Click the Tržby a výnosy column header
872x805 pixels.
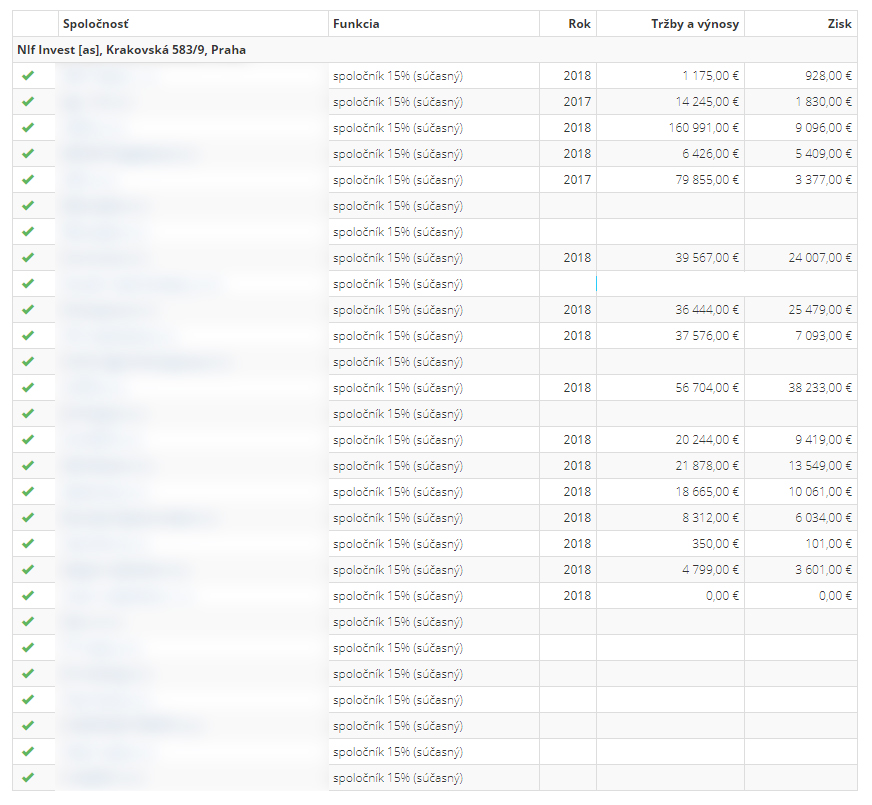(x=694, y=24)
